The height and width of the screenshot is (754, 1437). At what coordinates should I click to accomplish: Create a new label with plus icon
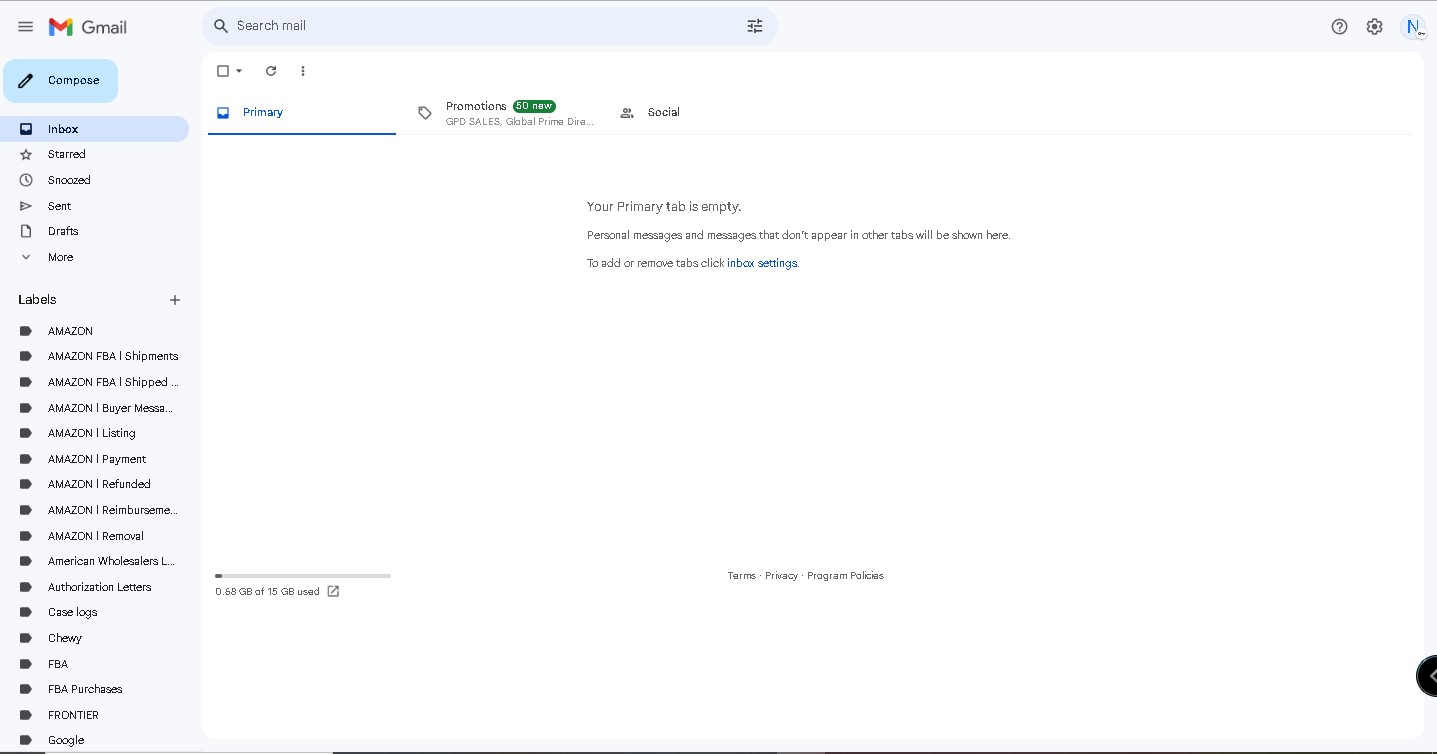point(175,300)
